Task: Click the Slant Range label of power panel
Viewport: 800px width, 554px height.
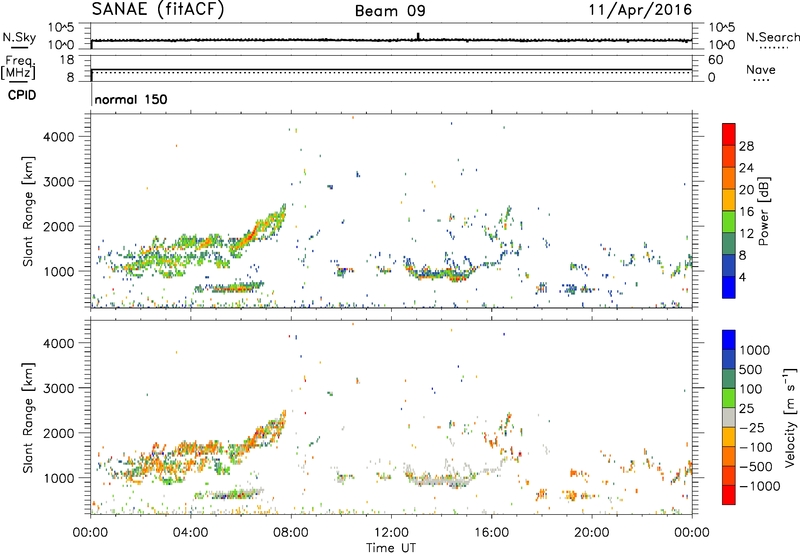Action: pyautogui.click(x=28, y=211)
